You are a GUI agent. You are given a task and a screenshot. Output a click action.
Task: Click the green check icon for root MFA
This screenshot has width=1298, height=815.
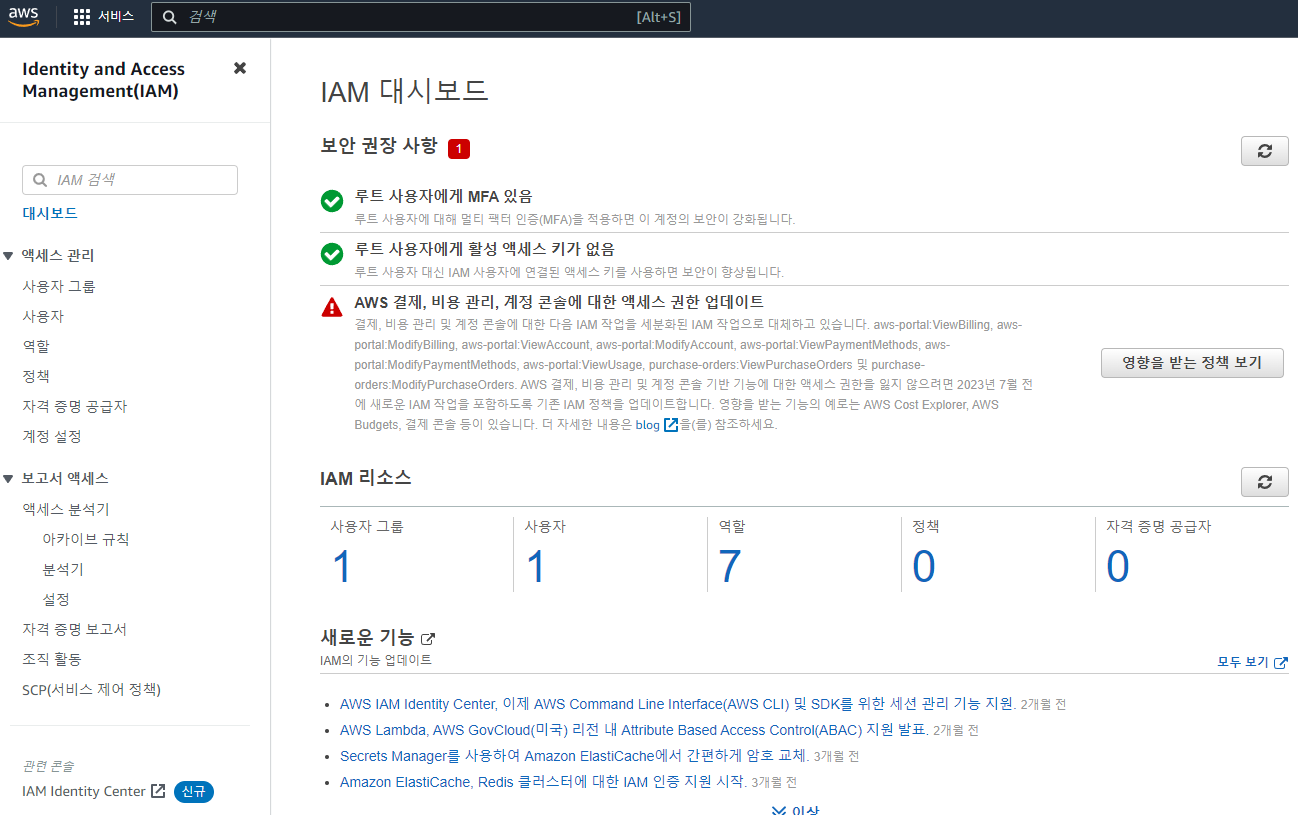tap(332, 202)
